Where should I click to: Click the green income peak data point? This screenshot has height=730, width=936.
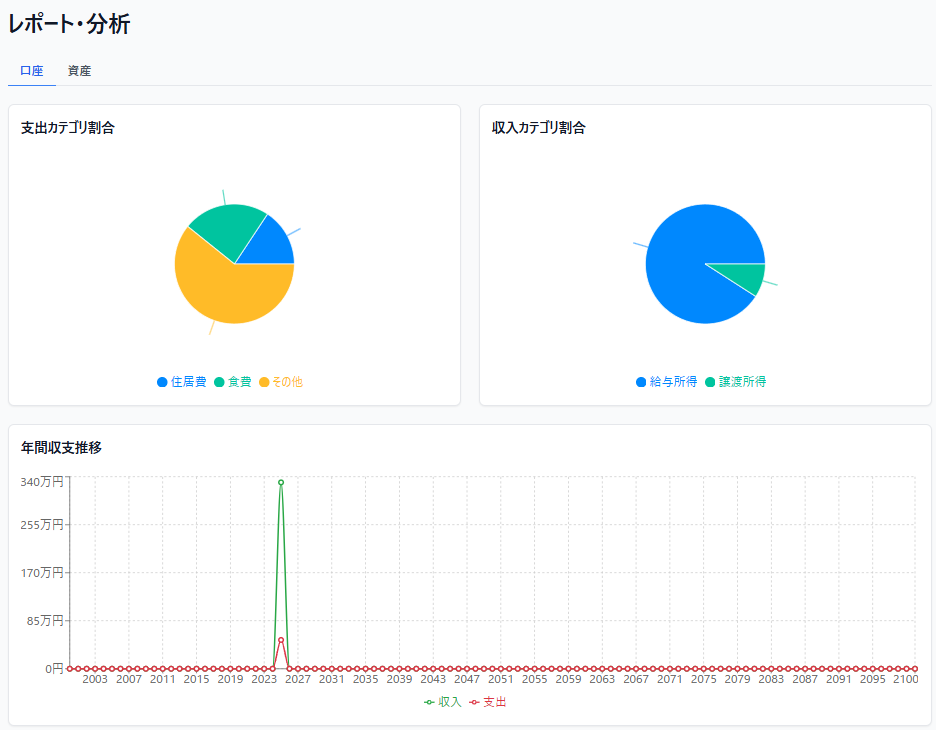click(x=281, y=482)
